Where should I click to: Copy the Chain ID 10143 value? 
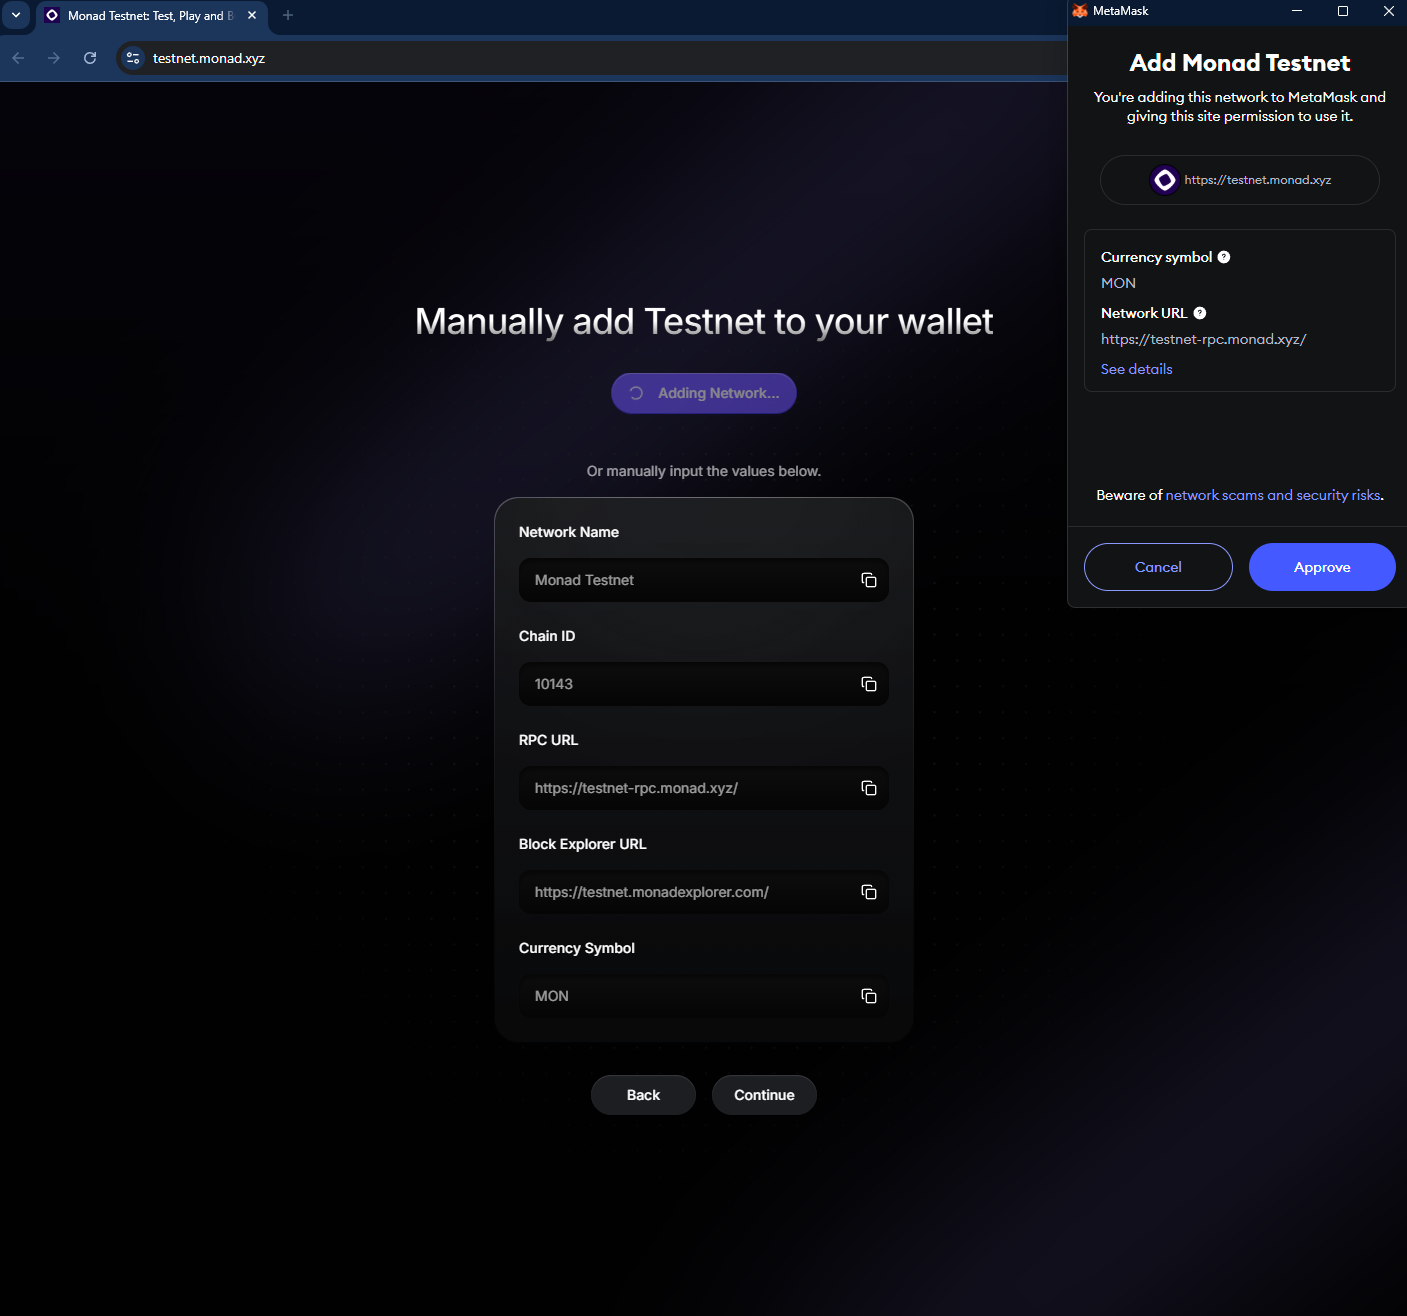pyautogui.click(x=868, y=684)
